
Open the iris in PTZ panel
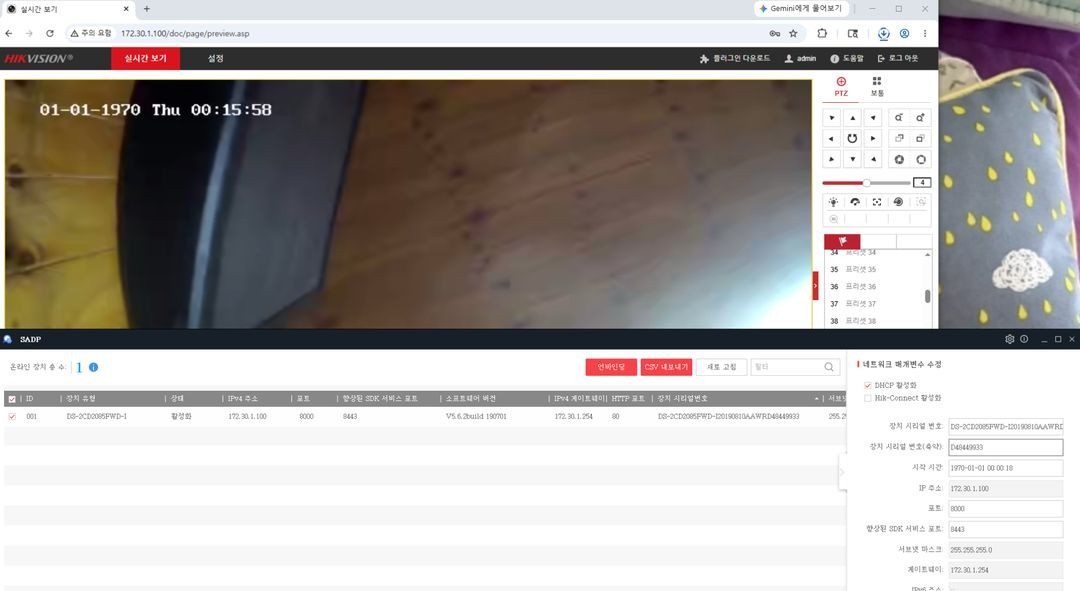coord(920,159)
